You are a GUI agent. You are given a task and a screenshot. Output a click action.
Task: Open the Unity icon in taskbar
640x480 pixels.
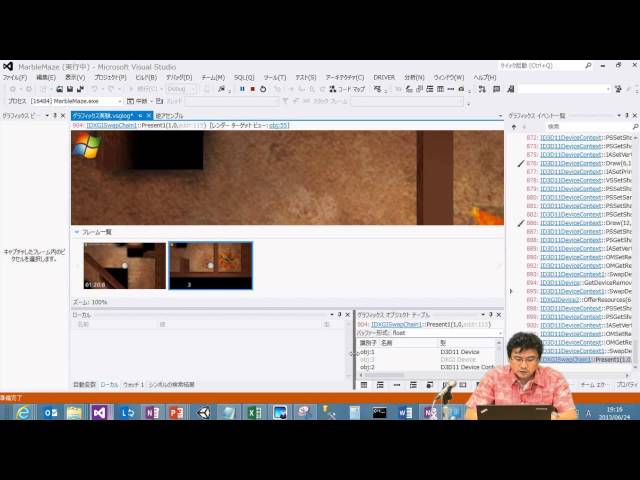point(203,413)
